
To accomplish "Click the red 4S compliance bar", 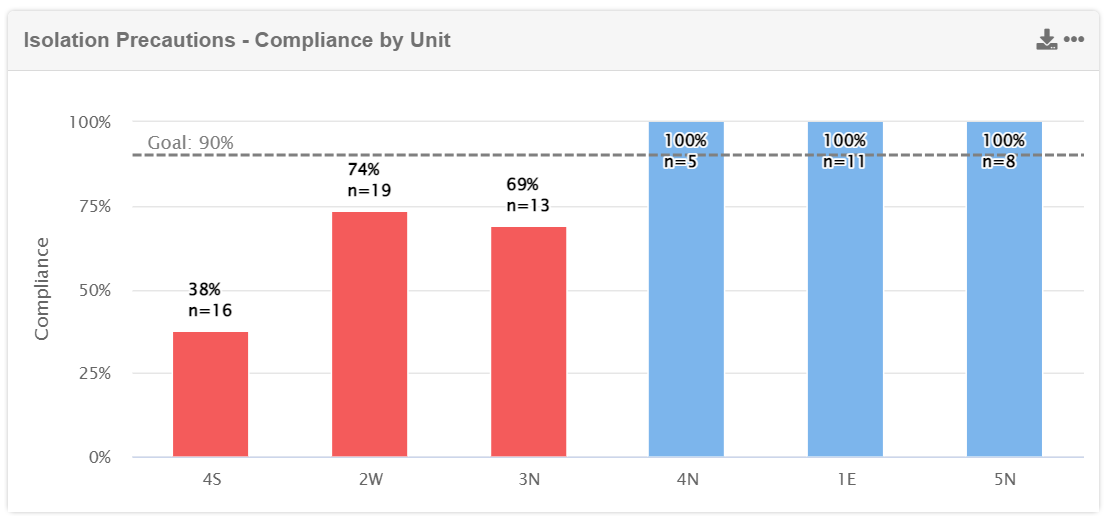I will 210,394.
